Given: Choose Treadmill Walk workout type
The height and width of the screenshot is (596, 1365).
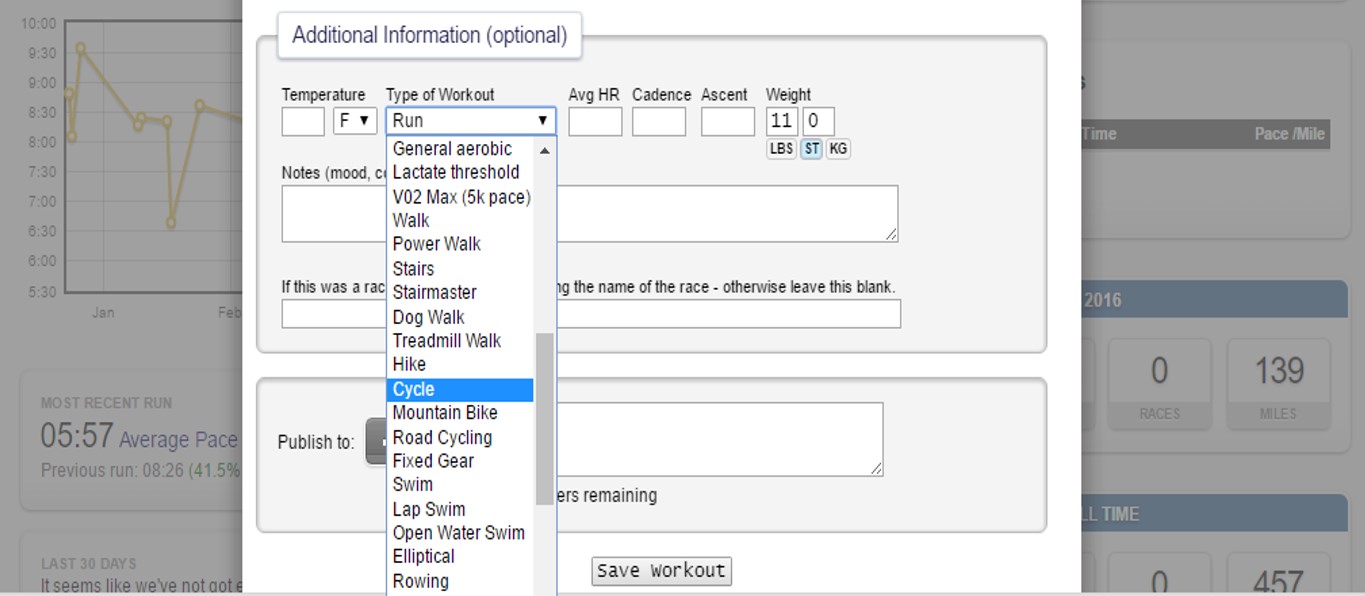Looking at the screenshot, I should tap(460, 341).
